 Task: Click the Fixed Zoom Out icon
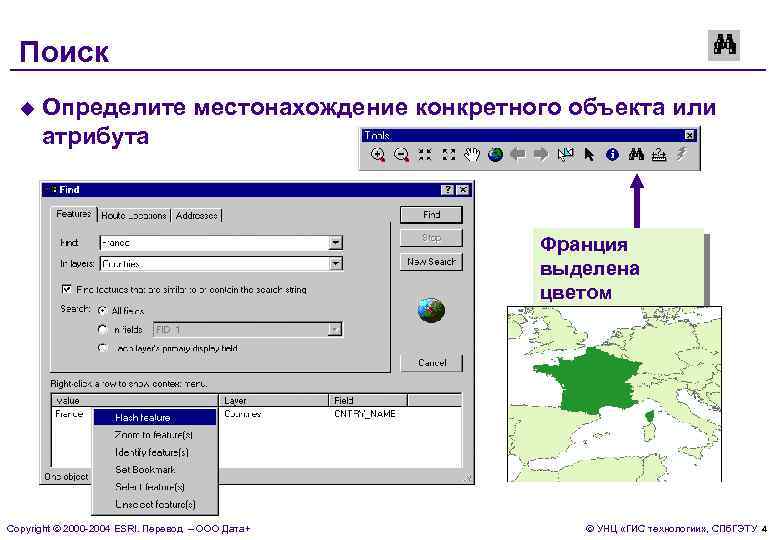point(449,154)
